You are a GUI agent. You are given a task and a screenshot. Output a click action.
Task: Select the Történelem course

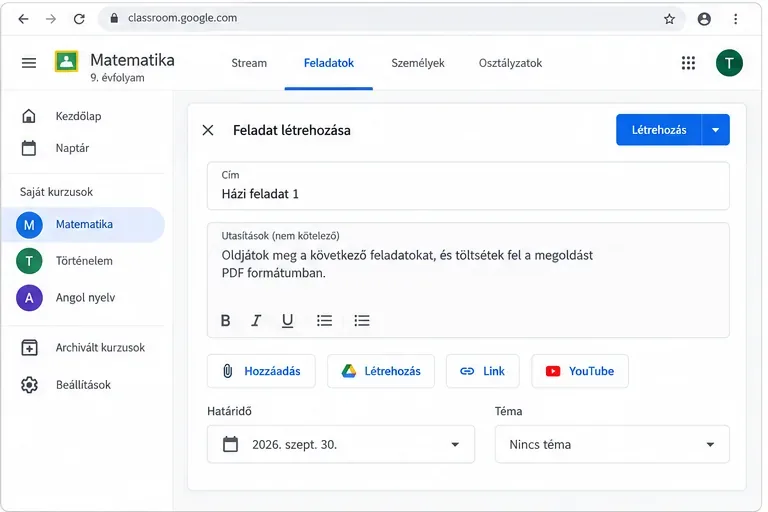coord(84,261)
